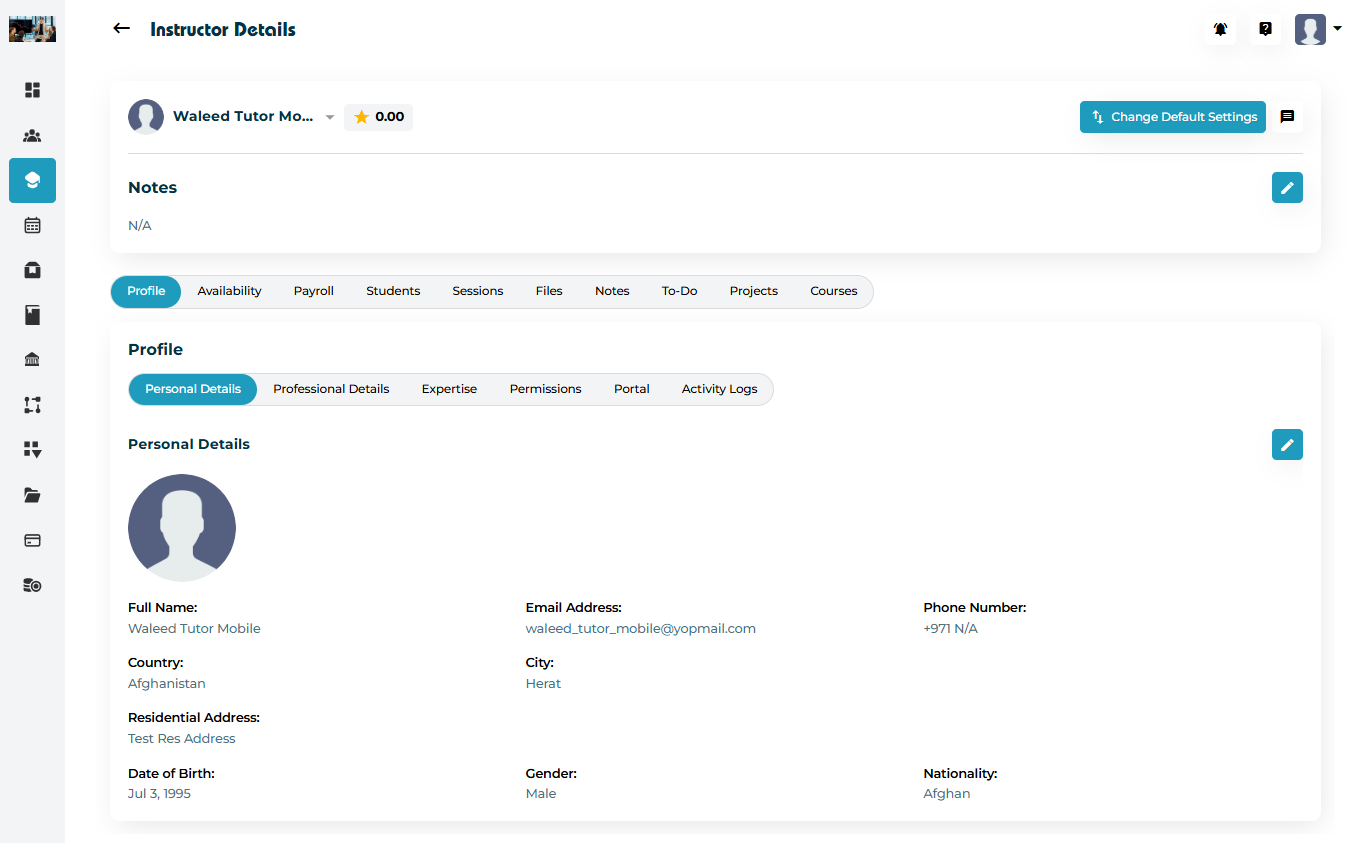Go back using the left arrow
This screenshot has width=1366, height=843.
(122, 29)
